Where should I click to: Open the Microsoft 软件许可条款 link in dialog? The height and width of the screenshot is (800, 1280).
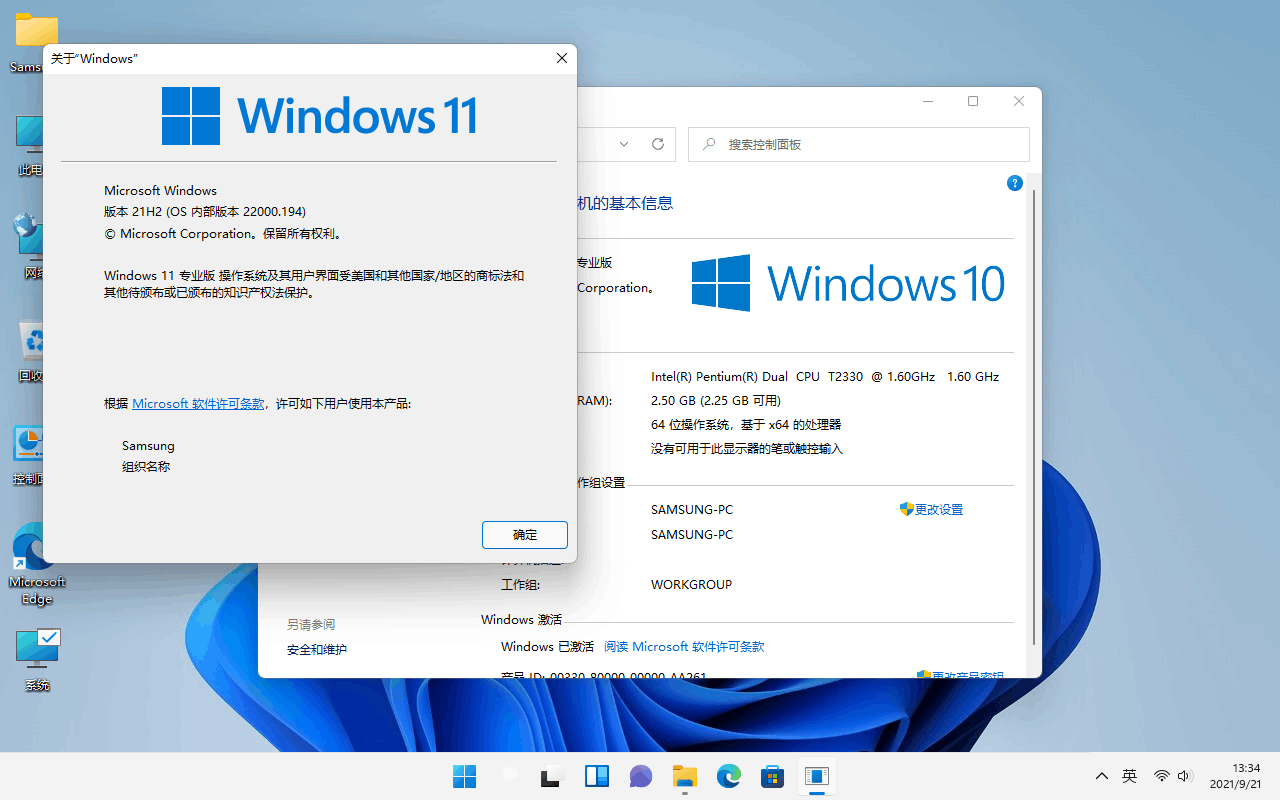coord(198,404)
